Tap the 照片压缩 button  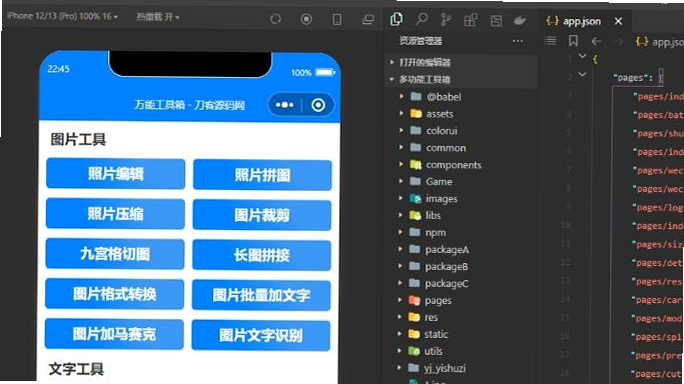click(x=115, y=214)
